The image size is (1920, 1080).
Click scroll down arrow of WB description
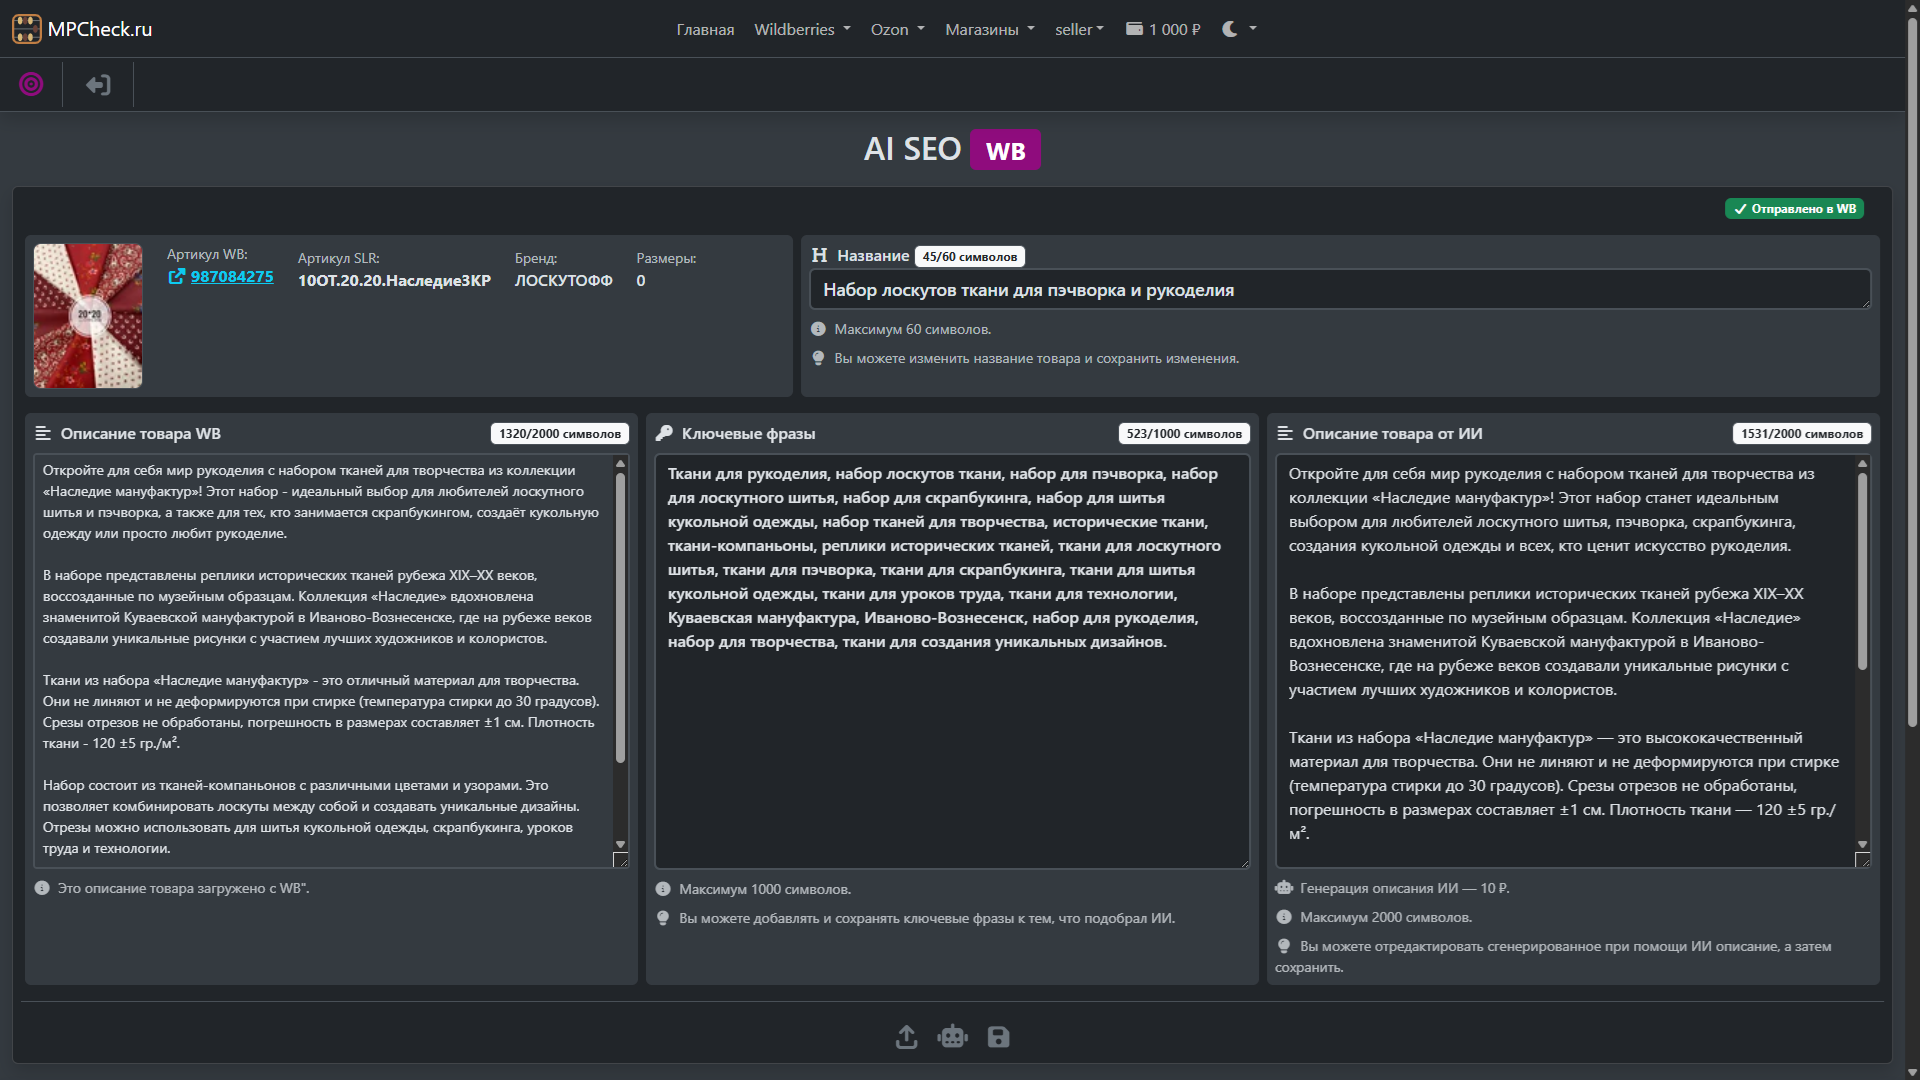(x=620, y=845)
